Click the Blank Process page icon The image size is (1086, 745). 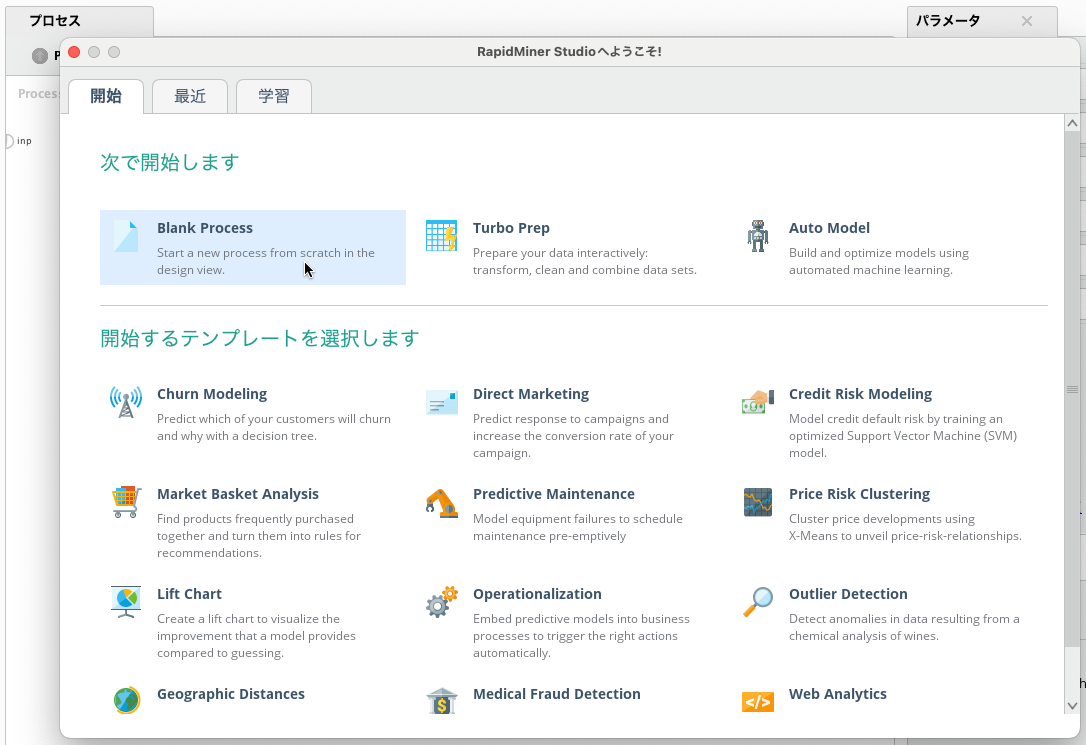click(126, 236)
